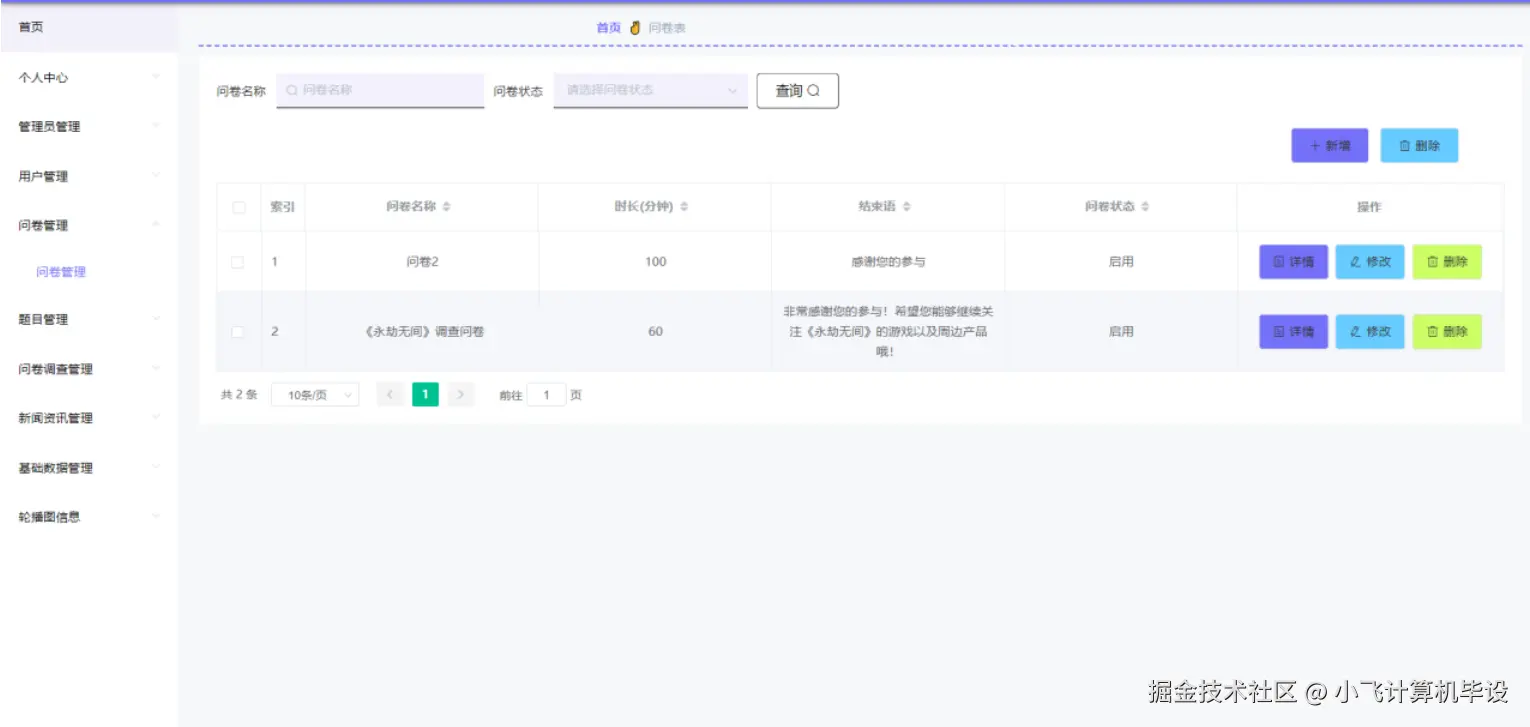Click the sort arrows beside 问卷名称 column header
Viewport: 1530px width, 727px height.
click(x=447, y=207)
